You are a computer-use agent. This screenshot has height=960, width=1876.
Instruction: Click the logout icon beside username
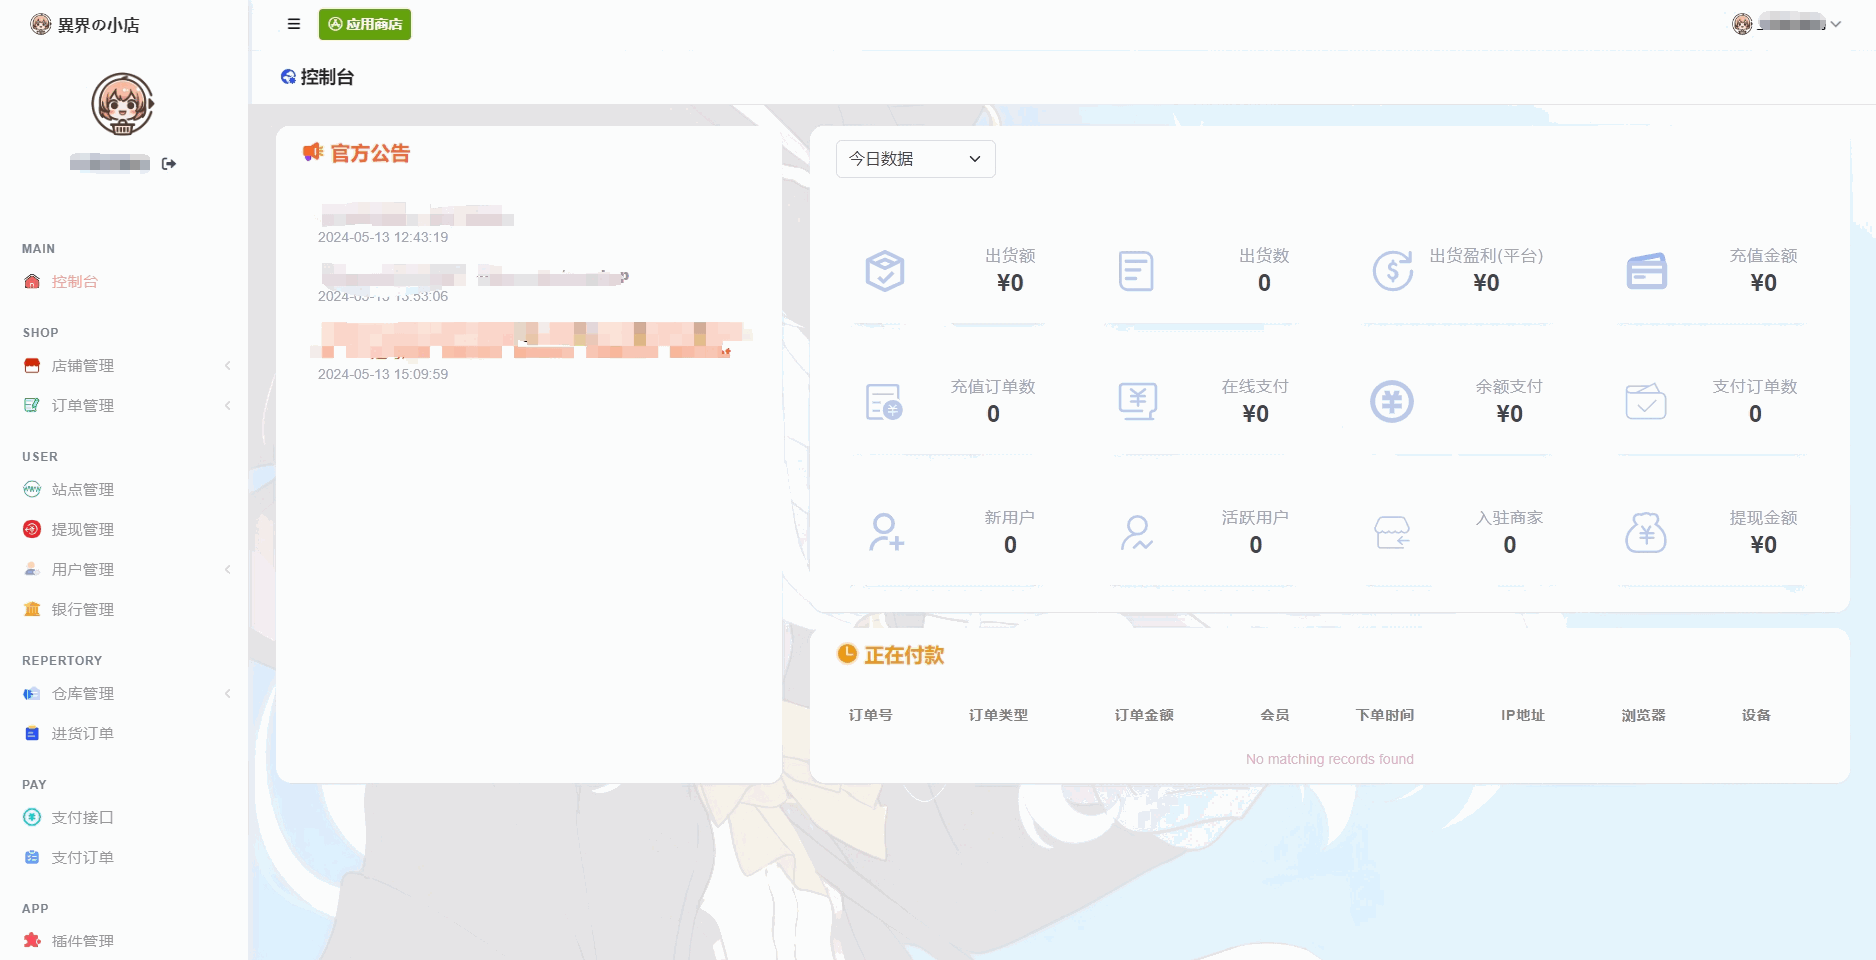pyautogui.click(x=169, y=164)
